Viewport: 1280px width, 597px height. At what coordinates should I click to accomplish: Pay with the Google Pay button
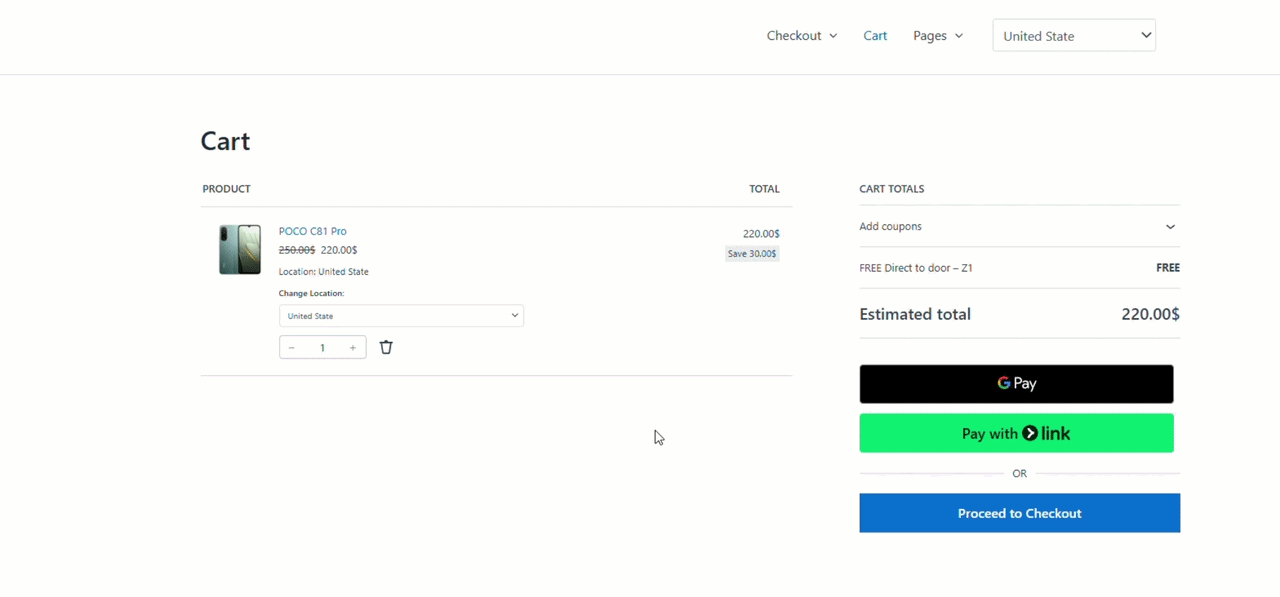(1016, 384)
